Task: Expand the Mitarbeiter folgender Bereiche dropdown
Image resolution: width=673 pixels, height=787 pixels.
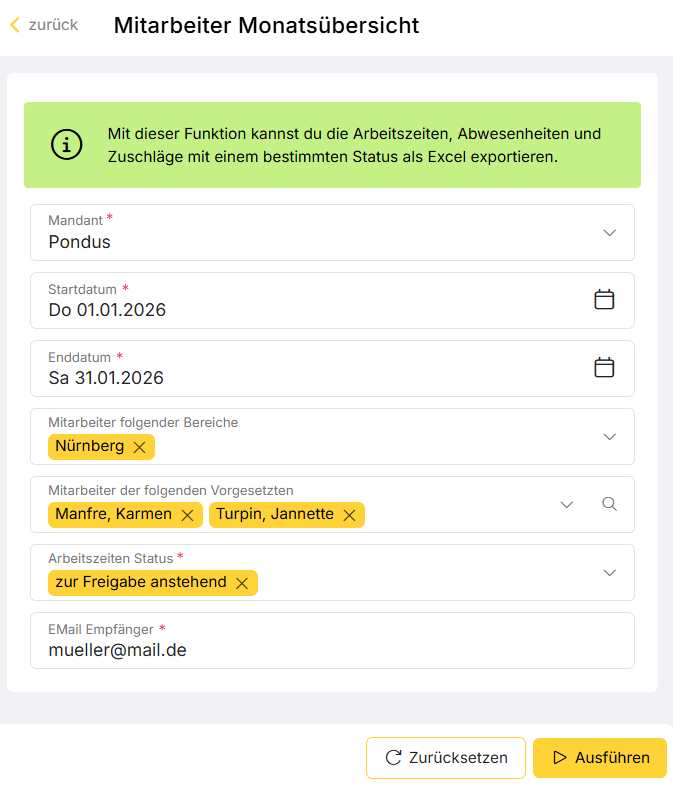Action: [609, 437]
